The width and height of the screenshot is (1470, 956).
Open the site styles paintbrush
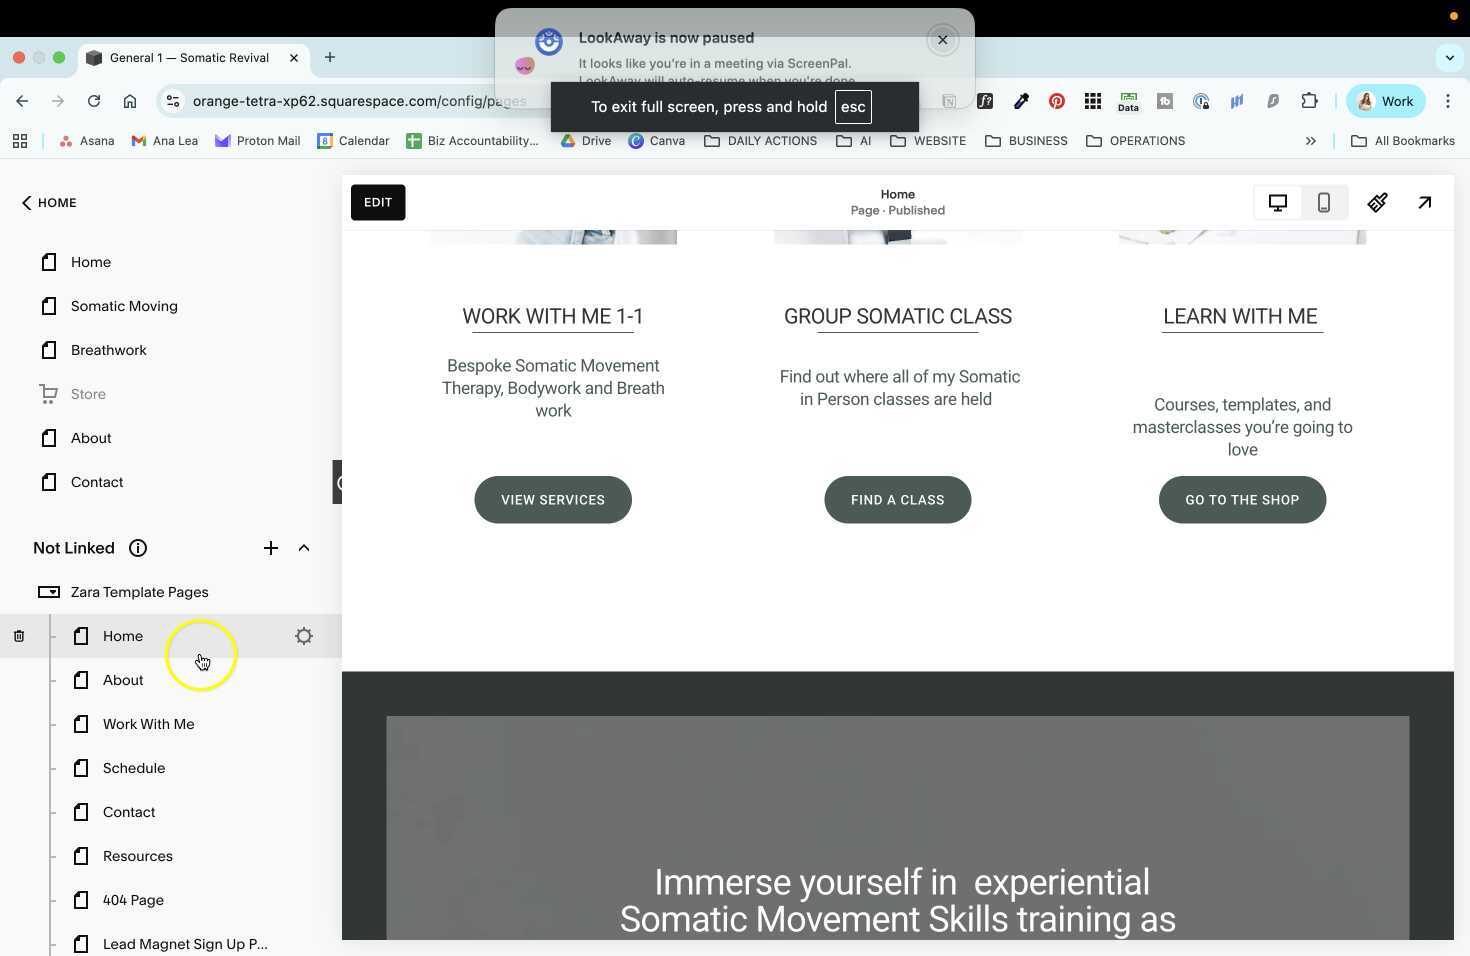[x=1377, y=202]
